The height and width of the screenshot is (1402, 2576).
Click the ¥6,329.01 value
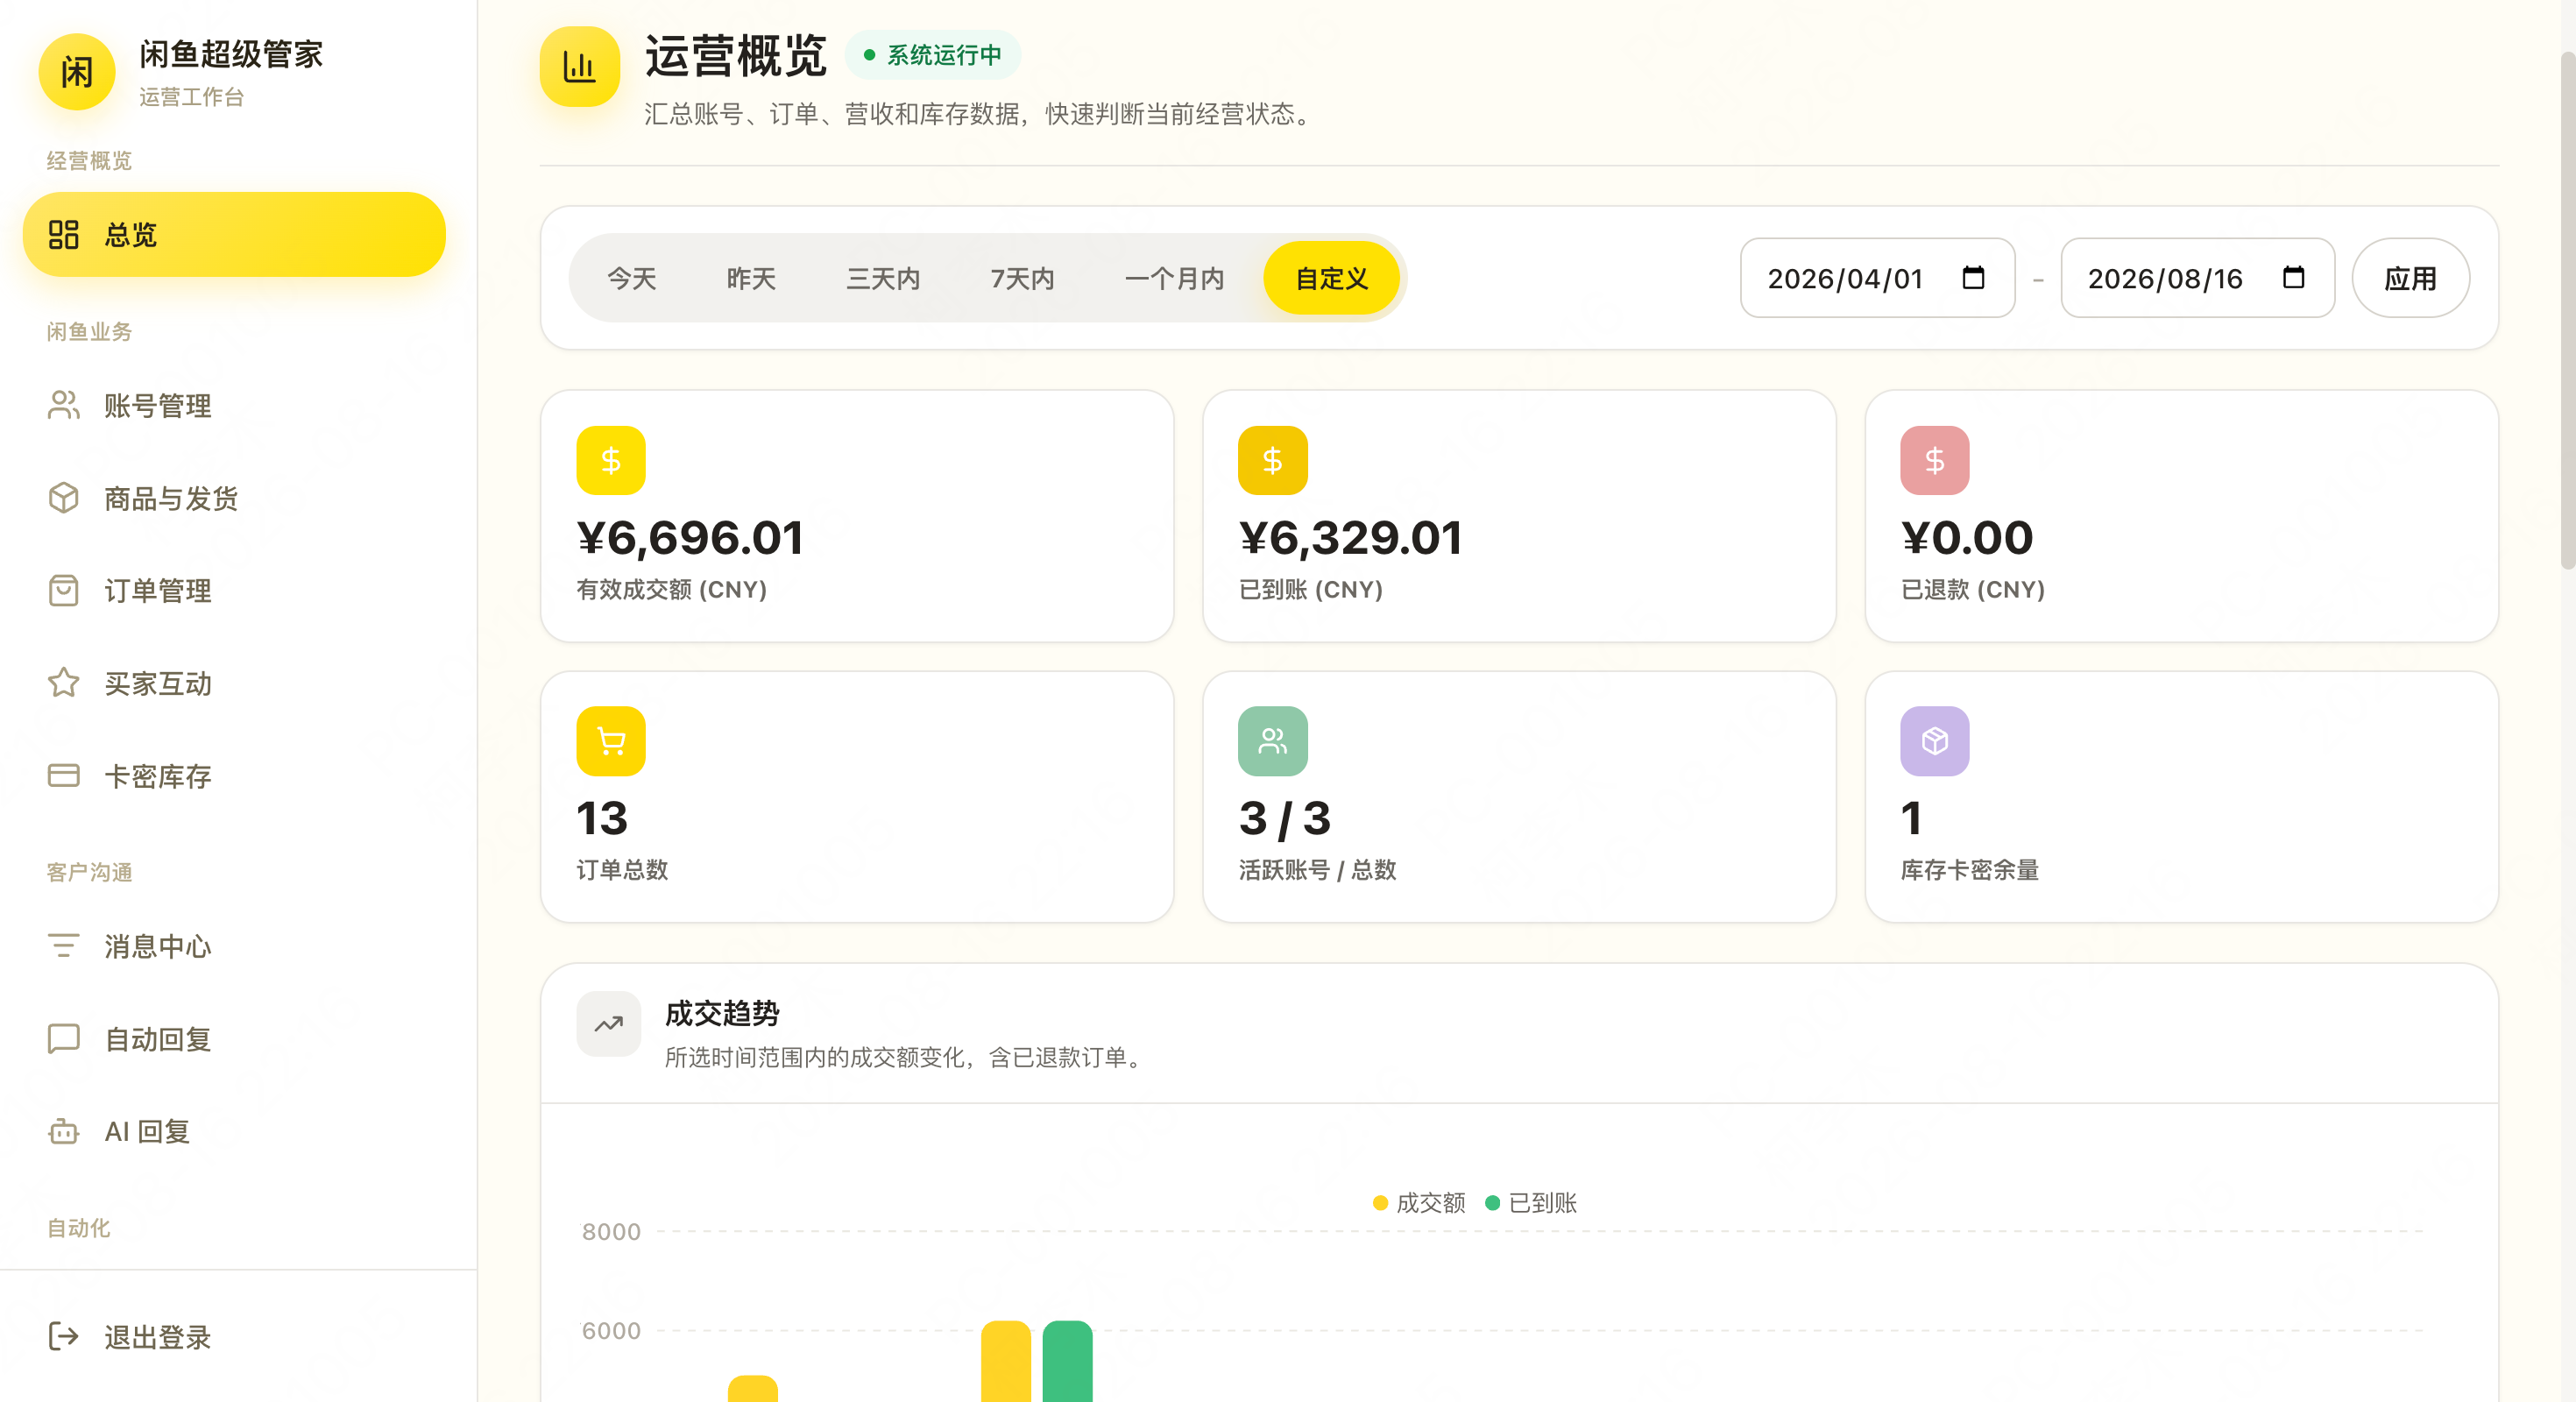point(1350,538)
